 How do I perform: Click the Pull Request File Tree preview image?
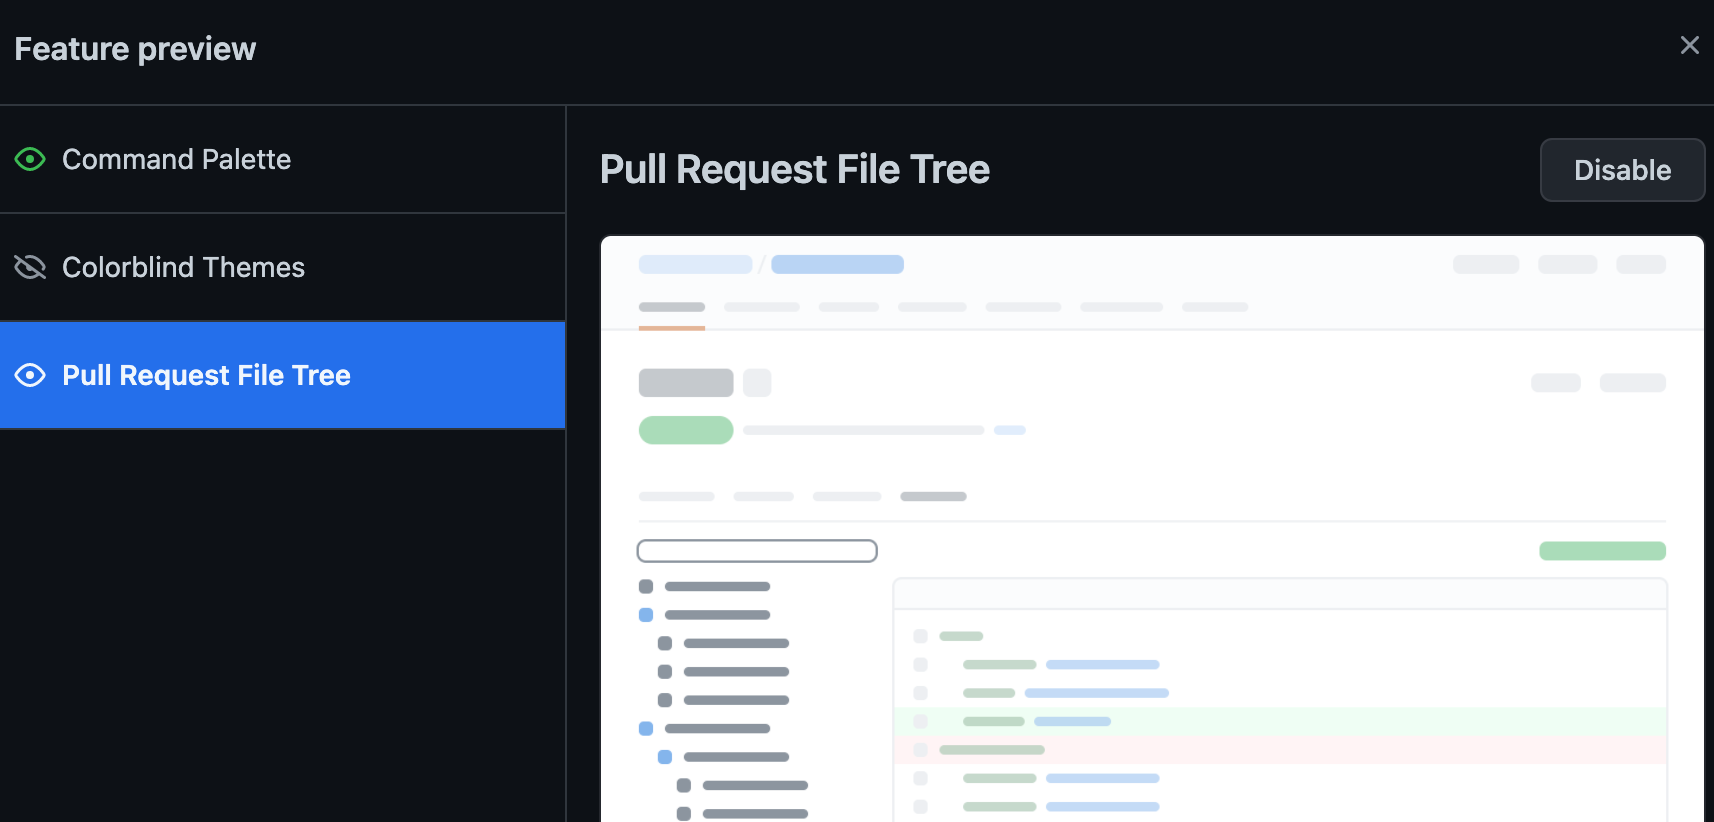[x=1152, y=529]
